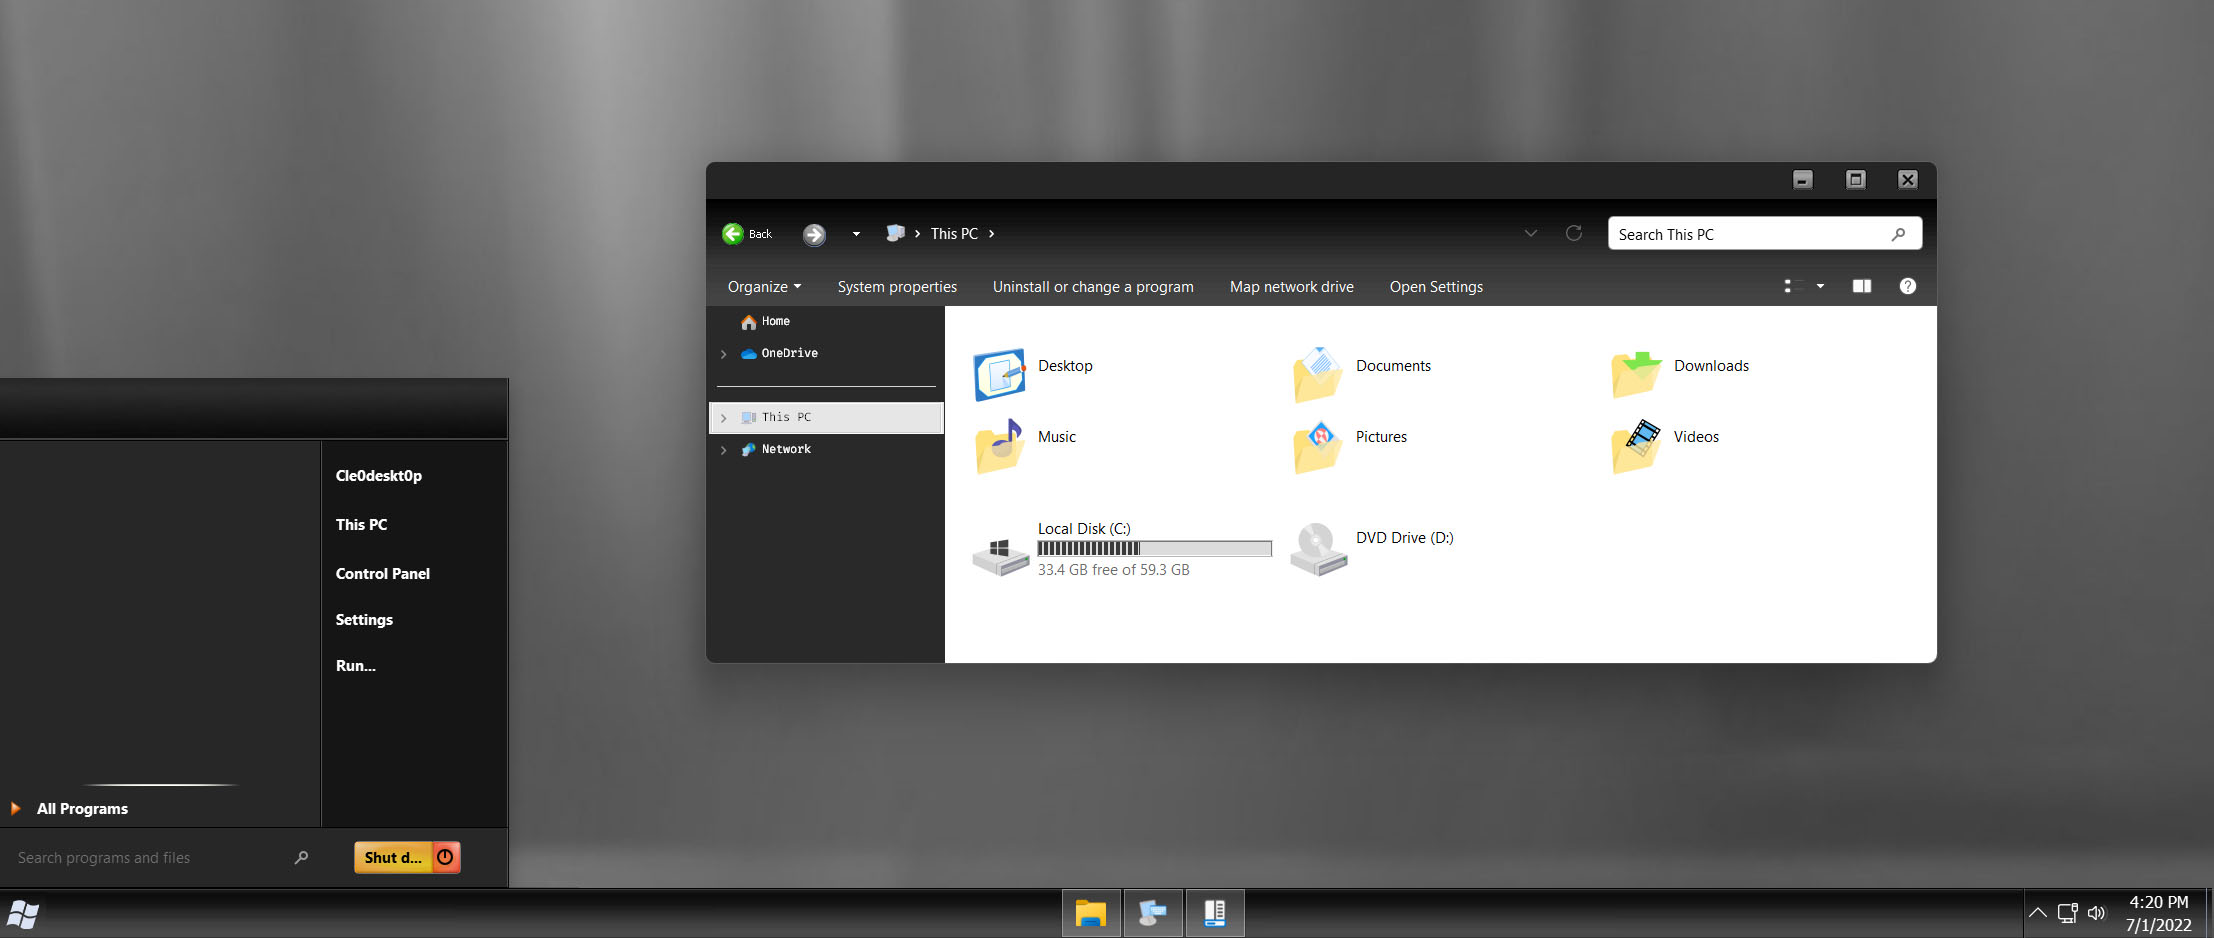Open the Downloads folder

[1710, 366]
